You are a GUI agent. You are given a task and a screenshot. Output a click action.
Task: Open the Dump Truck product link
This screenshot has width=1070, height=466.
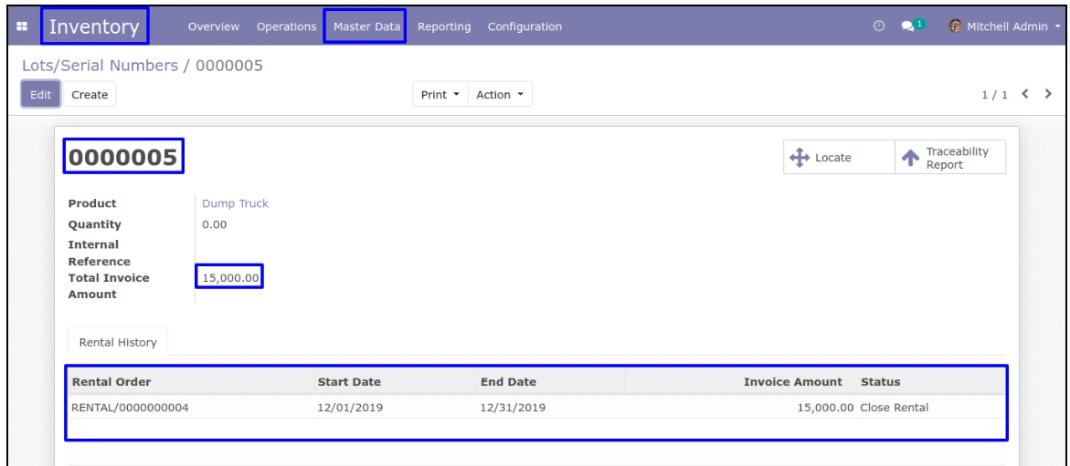point(235,203)
